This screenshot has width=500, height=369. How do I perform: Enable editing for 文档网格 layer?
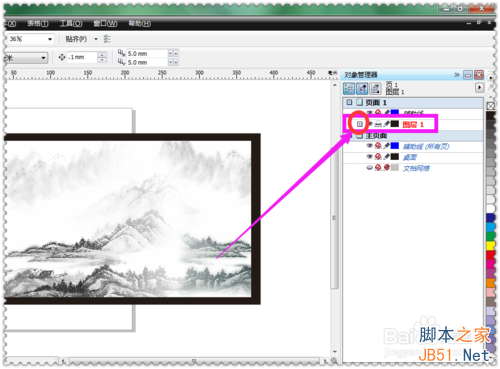pyautogui.click(x=387, y=168)
